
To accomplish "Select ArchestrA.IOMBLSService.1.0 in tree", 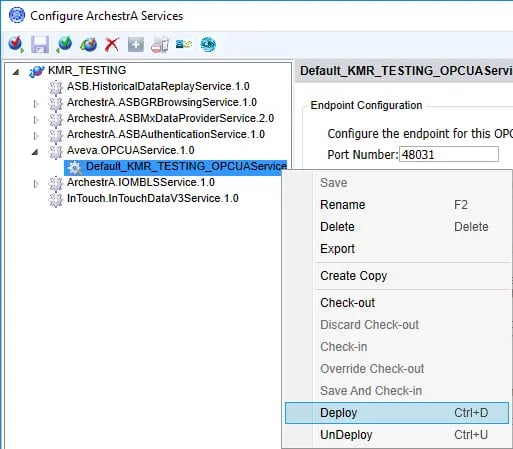I will tap(141, 182).
